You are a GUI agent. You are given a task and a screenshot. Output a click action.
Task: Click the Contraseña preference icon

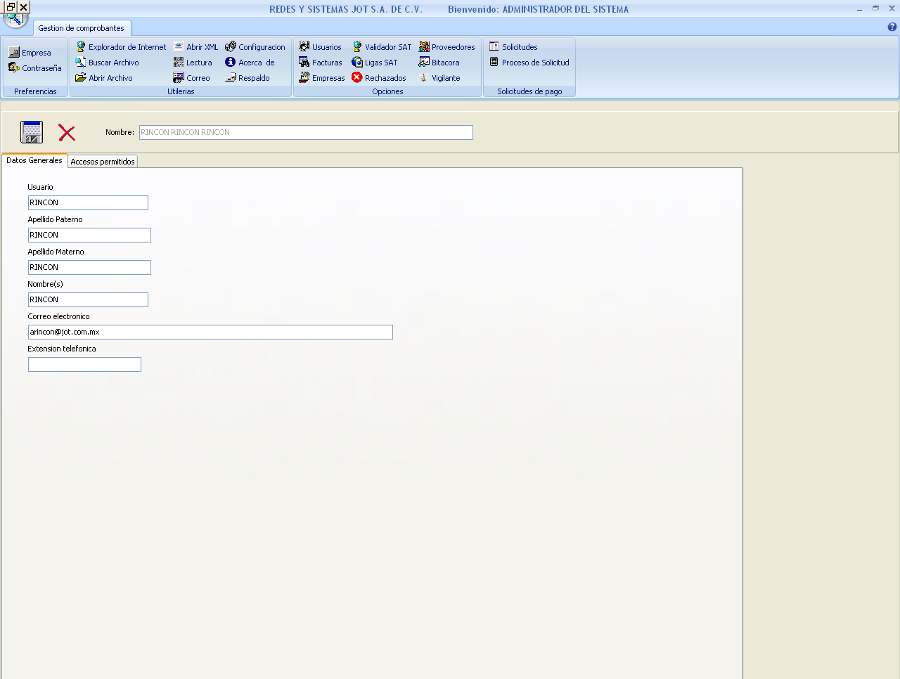(x=35, y=68)
